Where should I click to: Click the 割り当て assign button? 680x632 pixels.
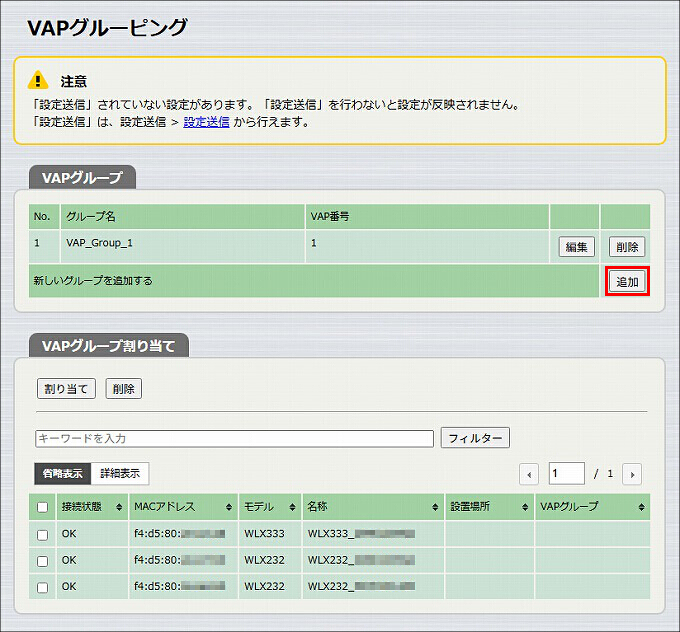tap(66, 389)
